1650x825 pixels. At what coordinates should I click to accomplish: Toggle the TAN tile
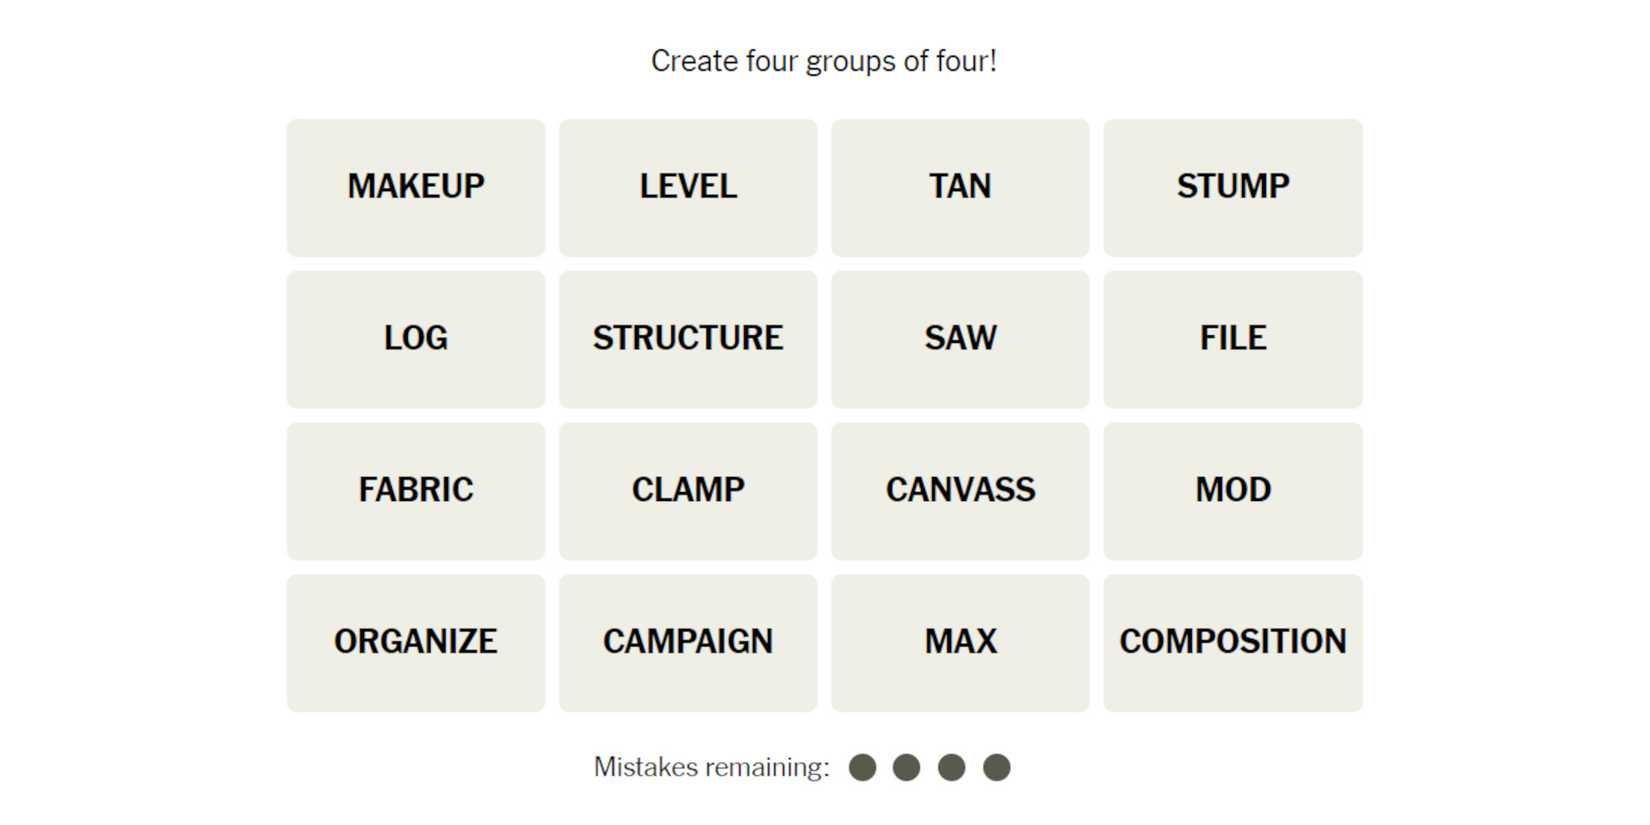pyautogui.click(x=960, y=187)
